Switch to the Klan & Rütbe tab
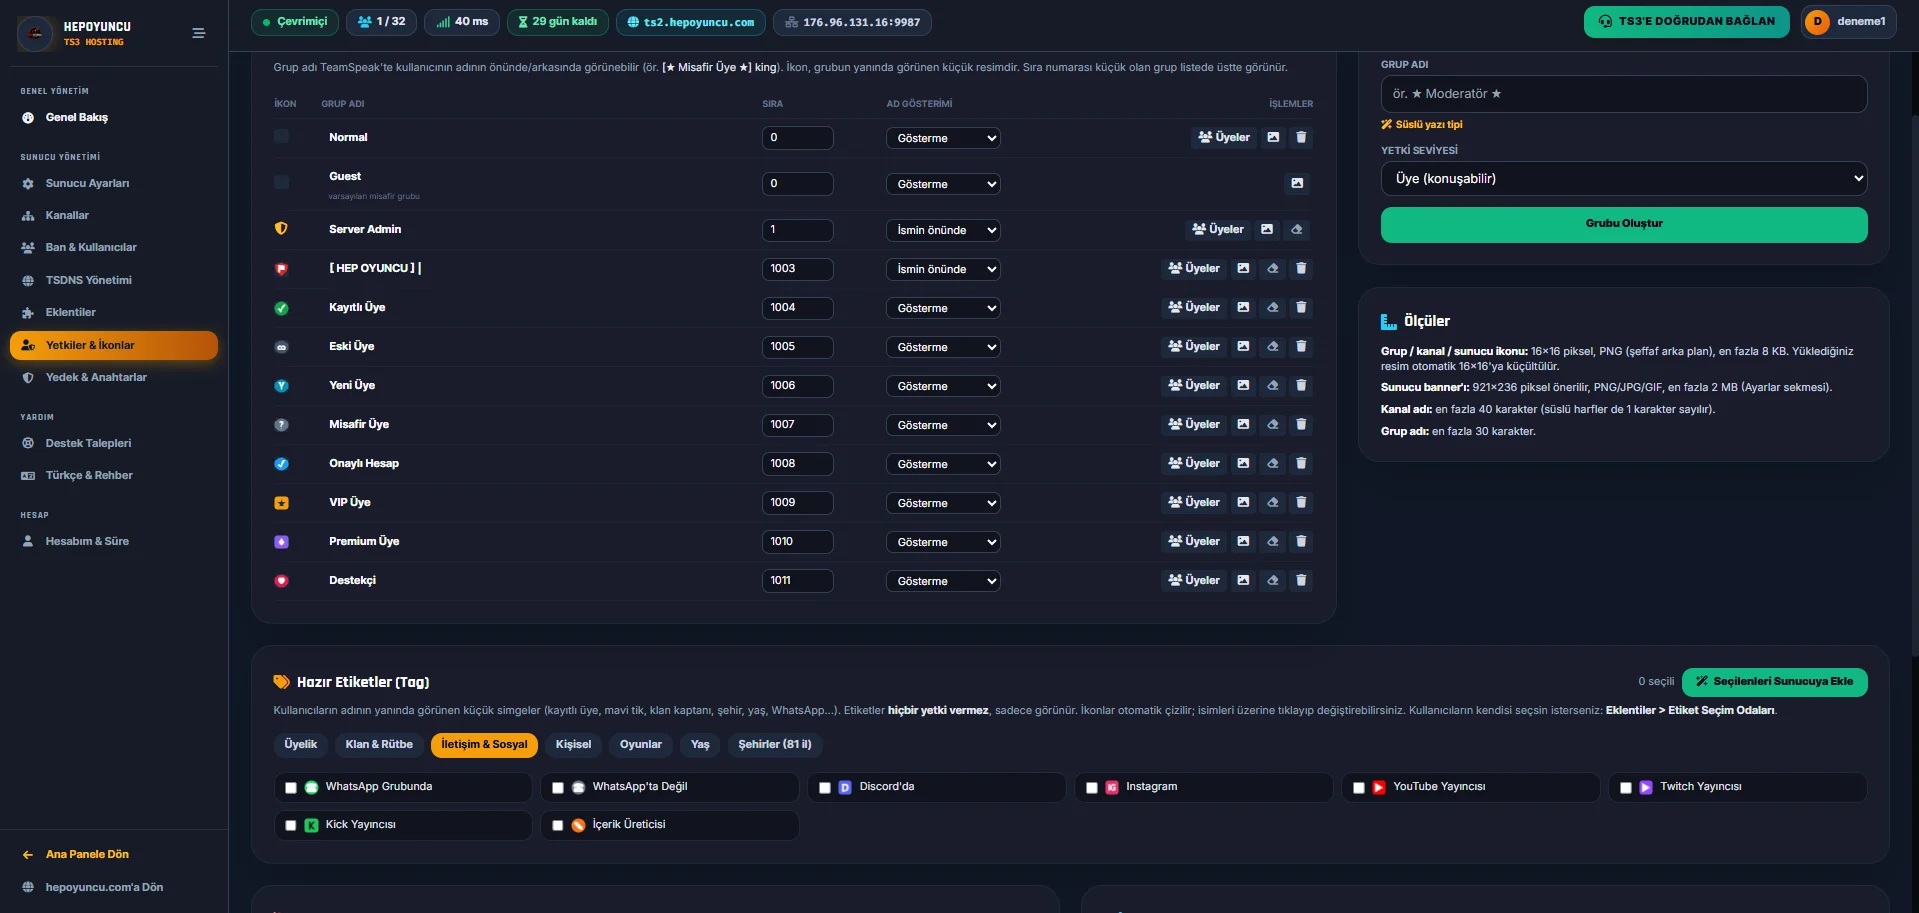This screenshot has height=913, width=1919. pos(379,745)
